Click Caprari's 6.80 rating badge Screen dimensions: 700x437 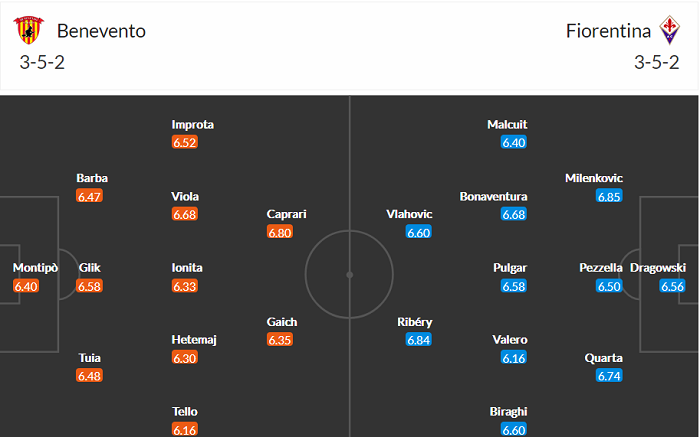[280, 232]
